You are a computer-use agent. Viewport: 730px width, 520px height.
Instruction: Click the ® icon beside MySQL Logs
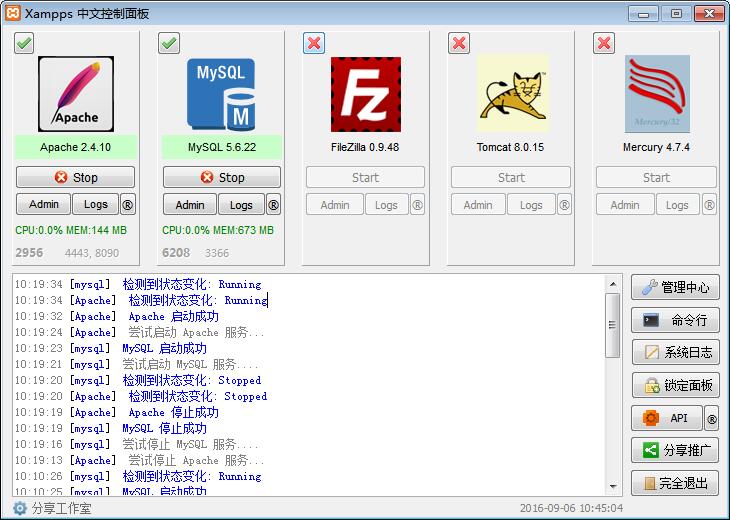[274, 204]
